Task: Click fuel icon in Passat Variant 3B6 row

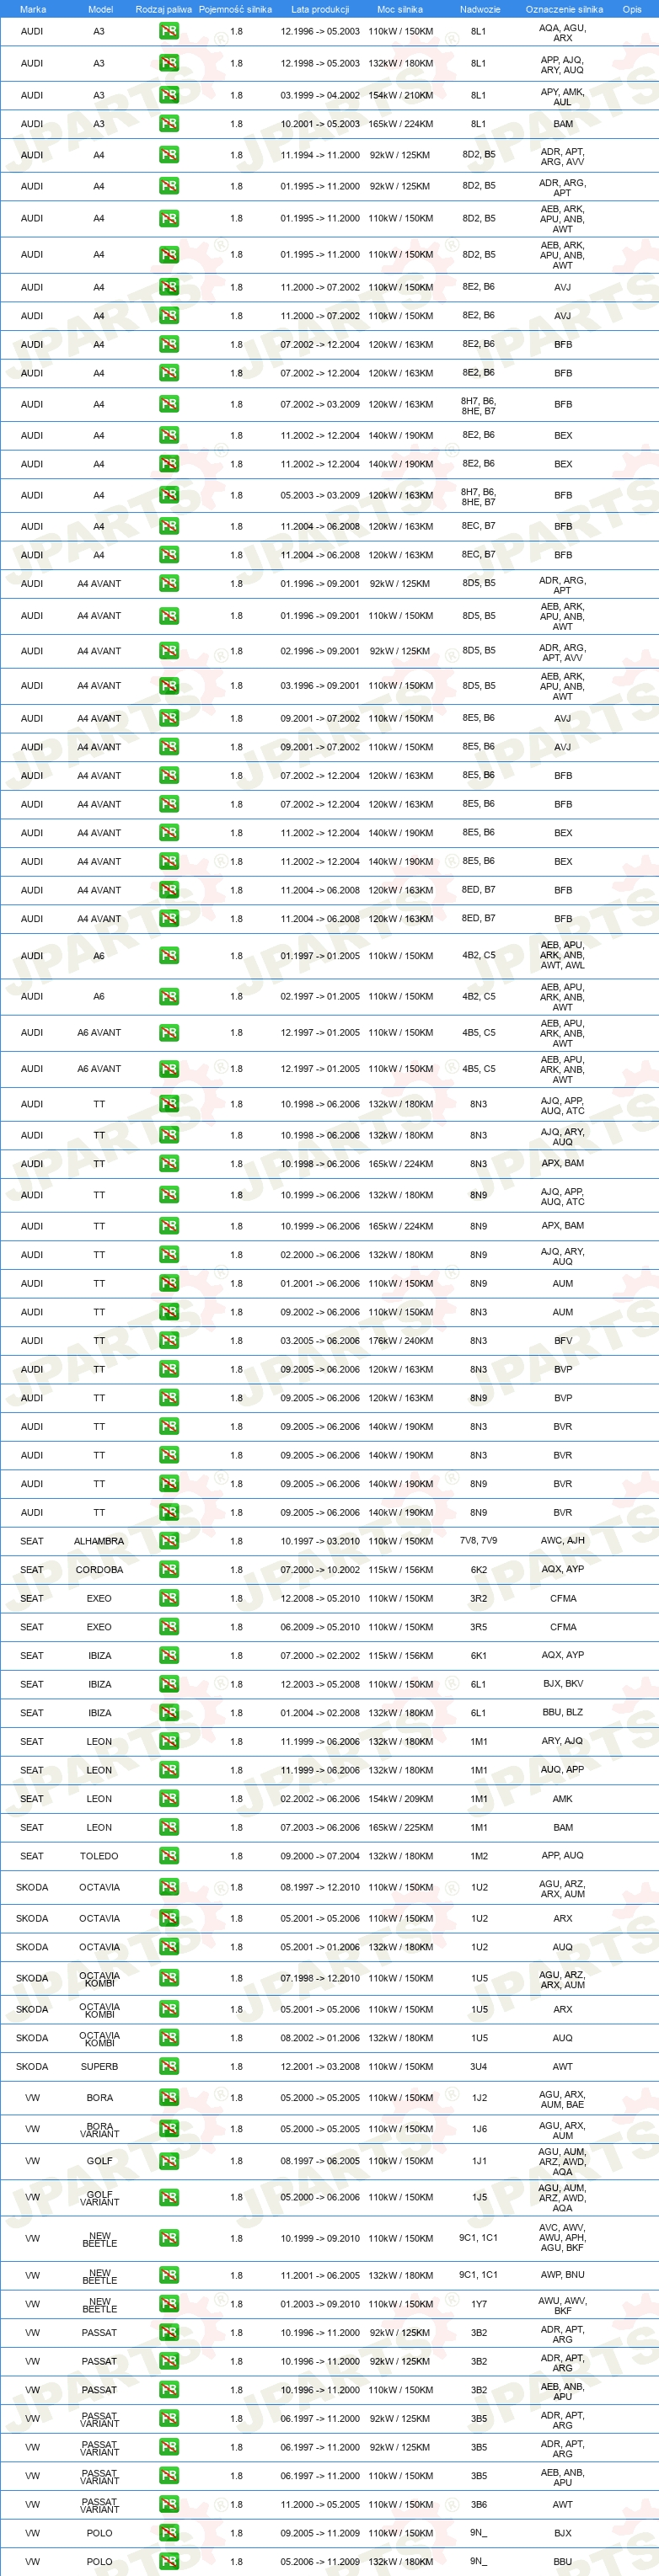Action: 169,2504
